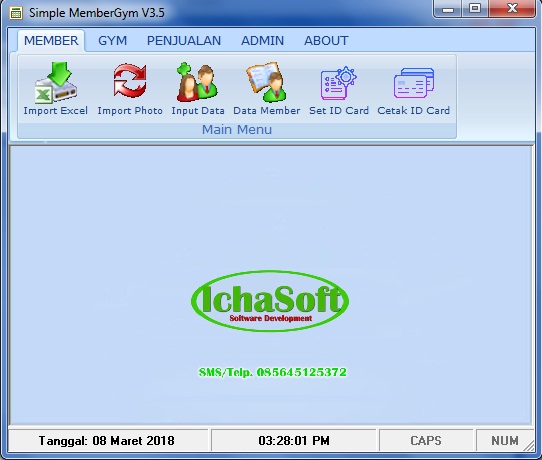The image size is (542, 460).
Task: Minimize the Simple MemberGym window
Action: point(448,8)
